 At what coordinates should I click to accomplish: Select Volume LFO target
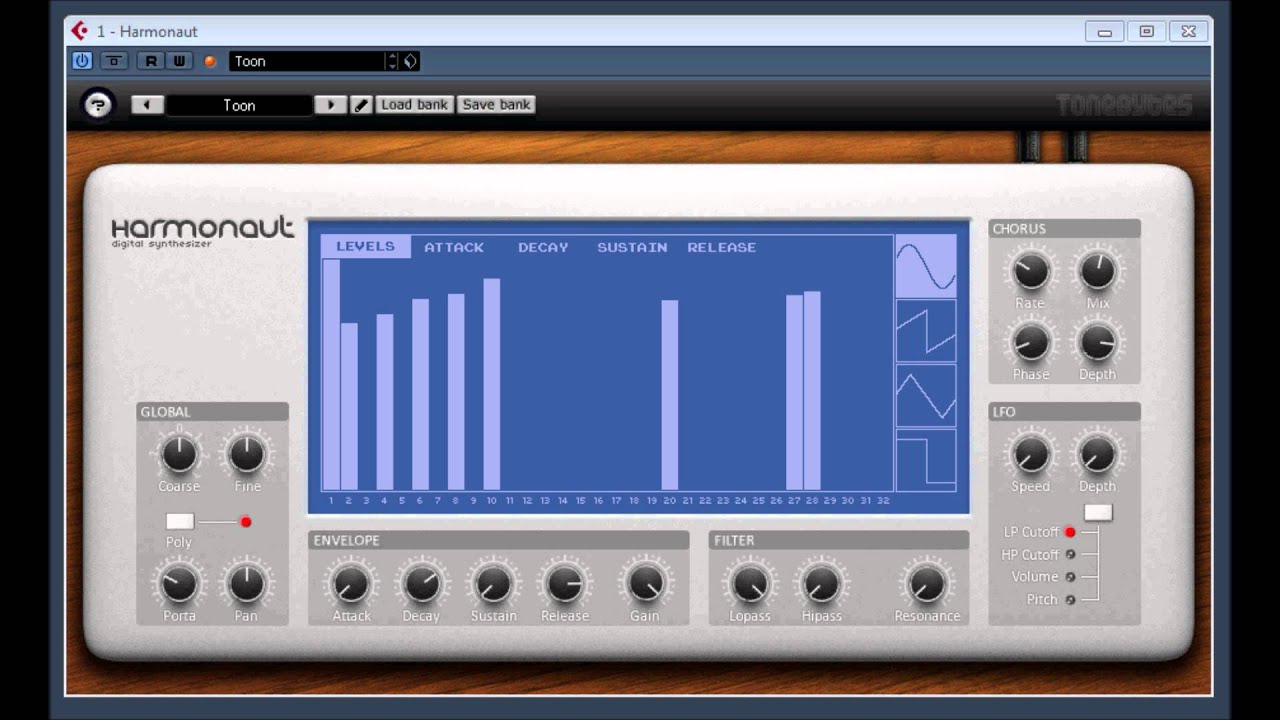point(1070,577)
